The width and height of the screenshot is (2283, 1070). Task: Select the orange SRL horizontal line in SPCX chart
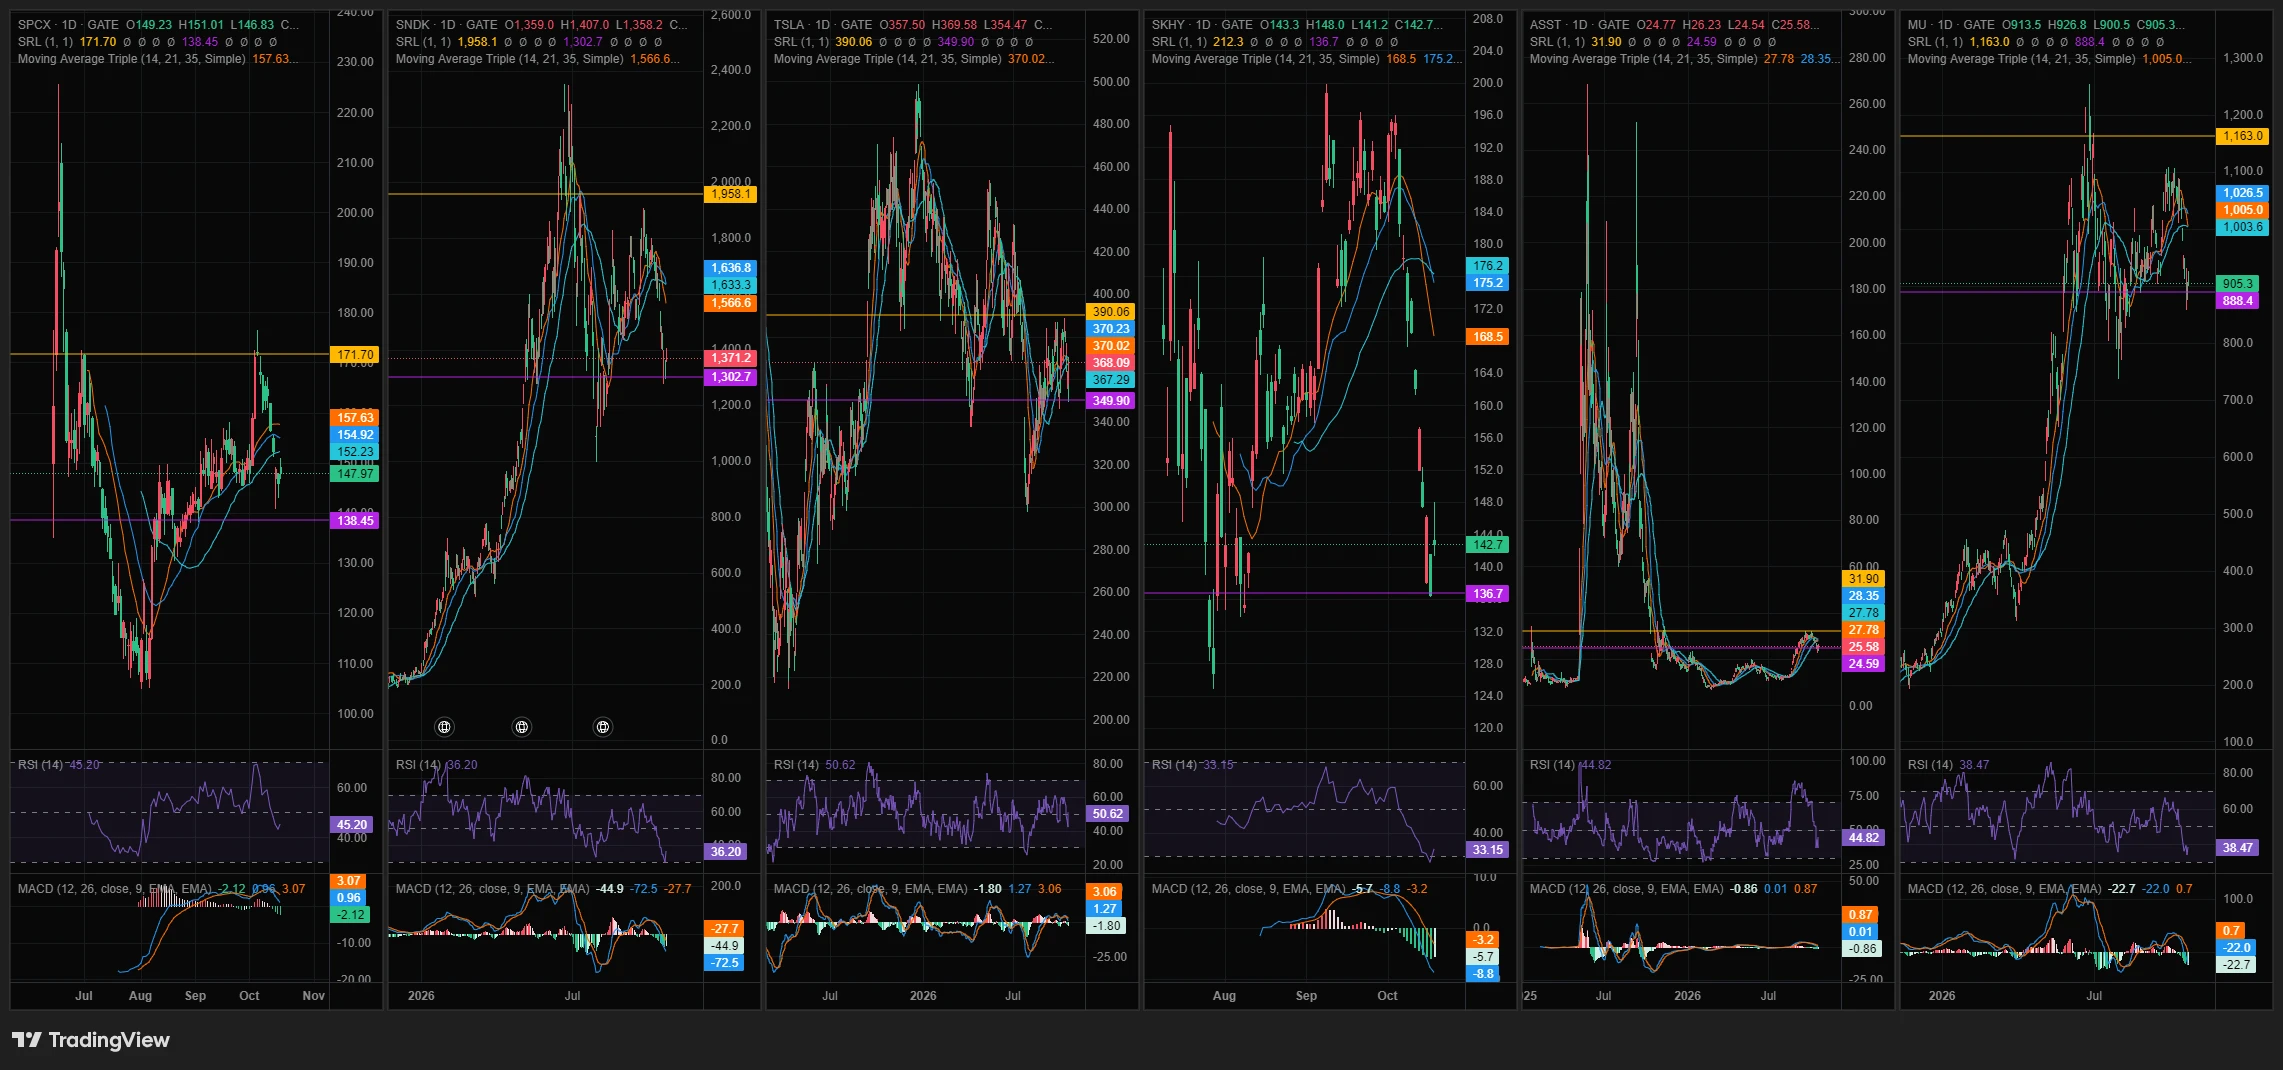click(170, 354)
